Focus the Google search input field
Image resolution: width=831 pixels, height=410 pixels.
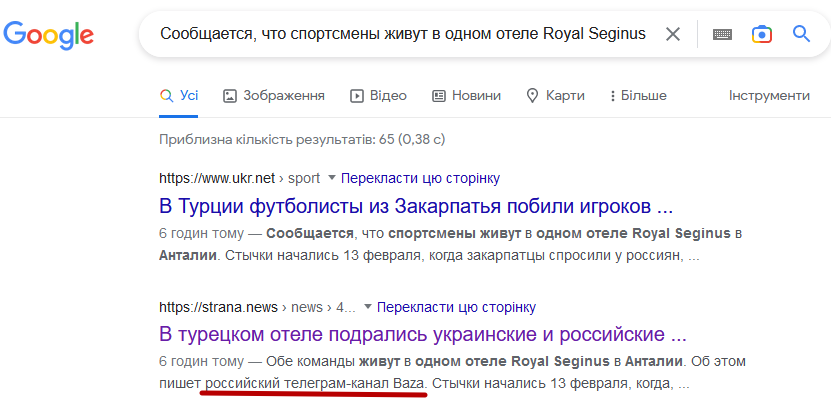click(403, 34)
